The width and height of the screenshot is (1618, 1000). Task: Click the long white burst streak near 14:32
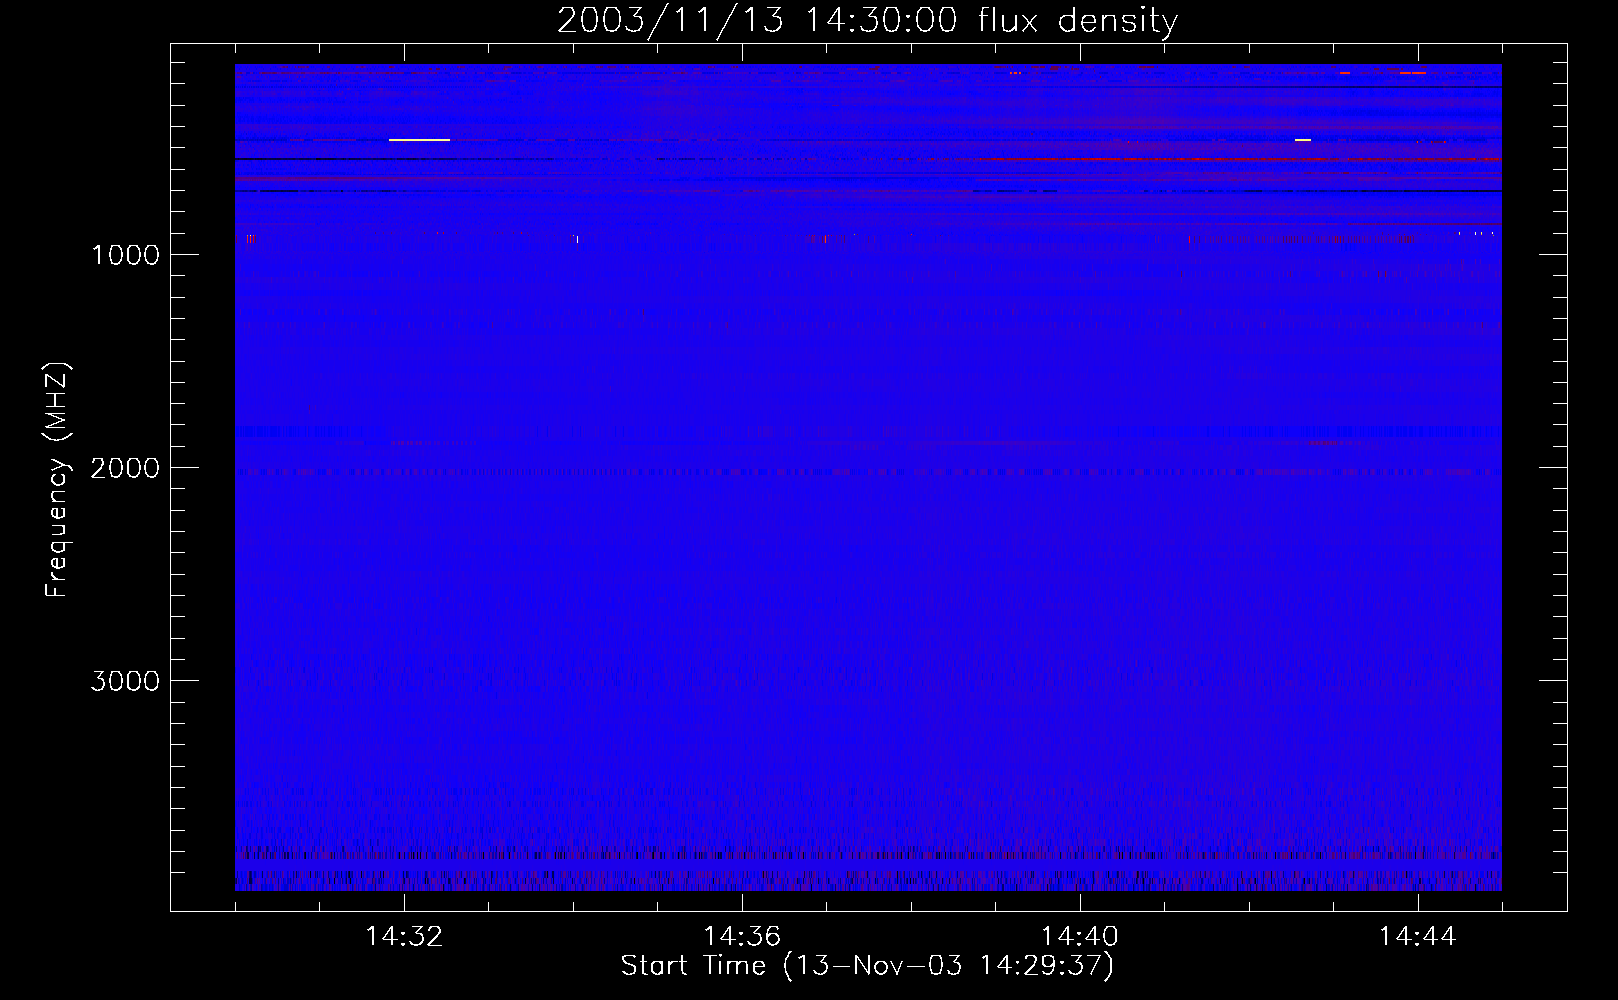click(419, 140)
